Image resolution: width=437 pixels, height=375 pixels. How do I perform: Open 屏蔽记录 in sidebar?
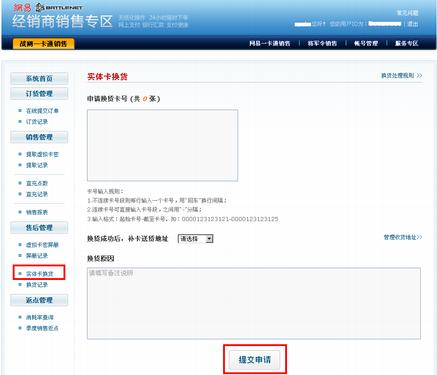tap(37, 256)
